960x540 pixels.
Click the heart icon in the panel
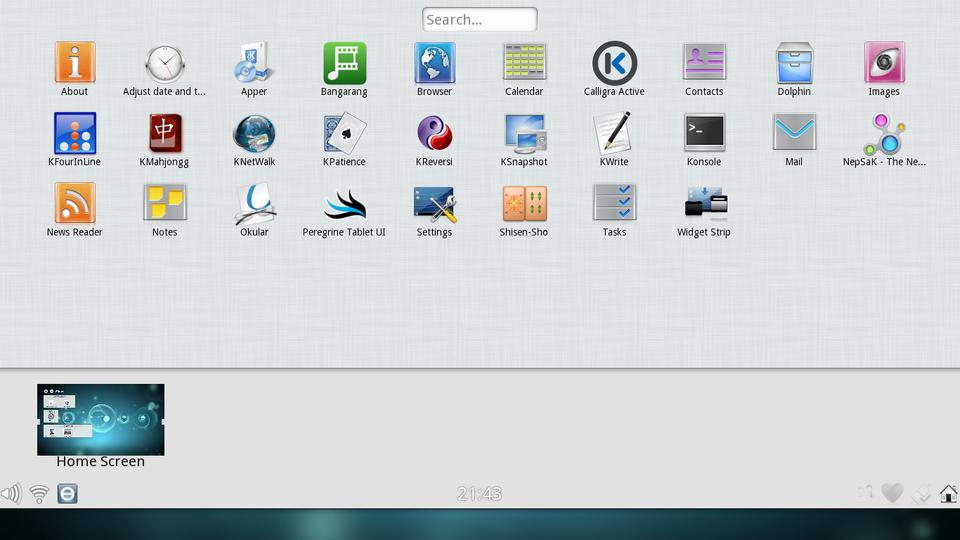pyautogui.click(x=892, y=493)
